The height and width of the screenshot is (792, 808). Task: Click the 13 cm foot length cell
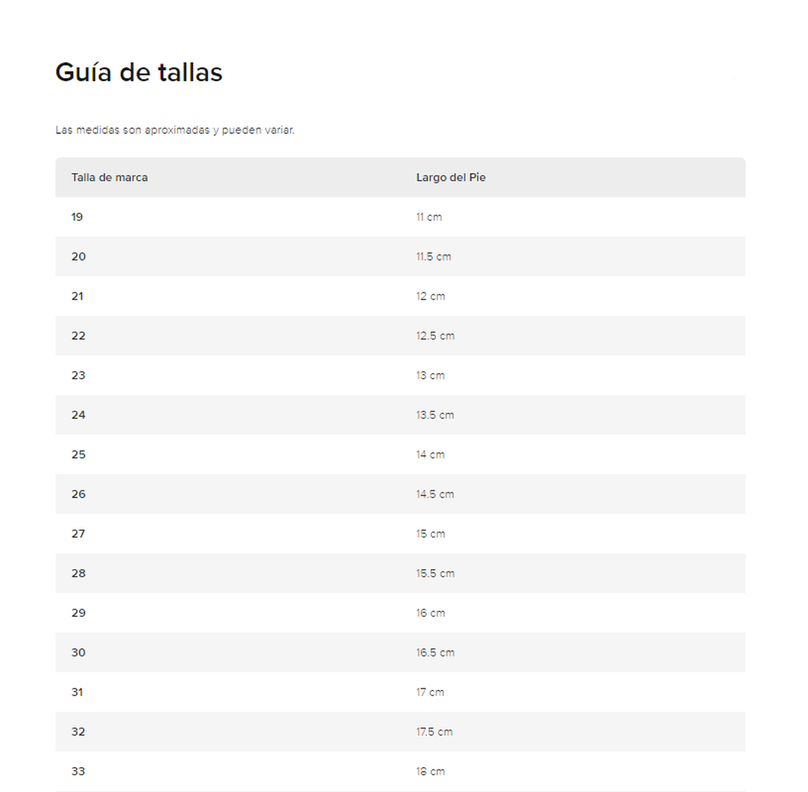431,376
